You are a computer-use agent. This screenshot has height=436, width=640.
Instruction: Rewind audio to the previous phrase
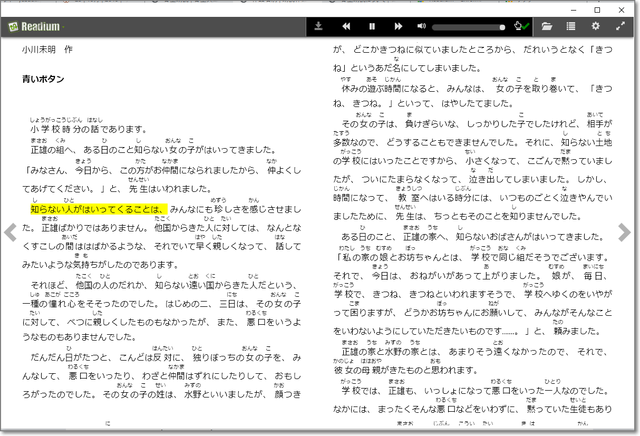(x=346, y=26)
